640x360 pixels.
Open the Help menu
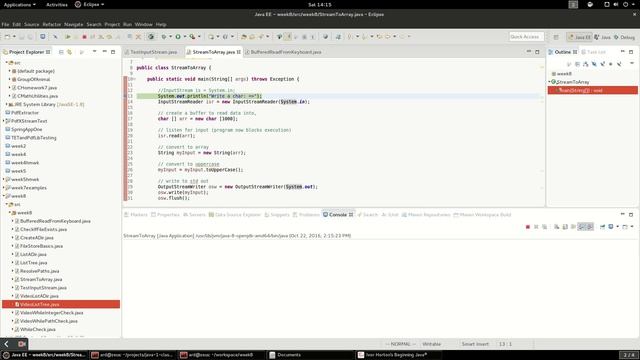click(x=161, y=24)
